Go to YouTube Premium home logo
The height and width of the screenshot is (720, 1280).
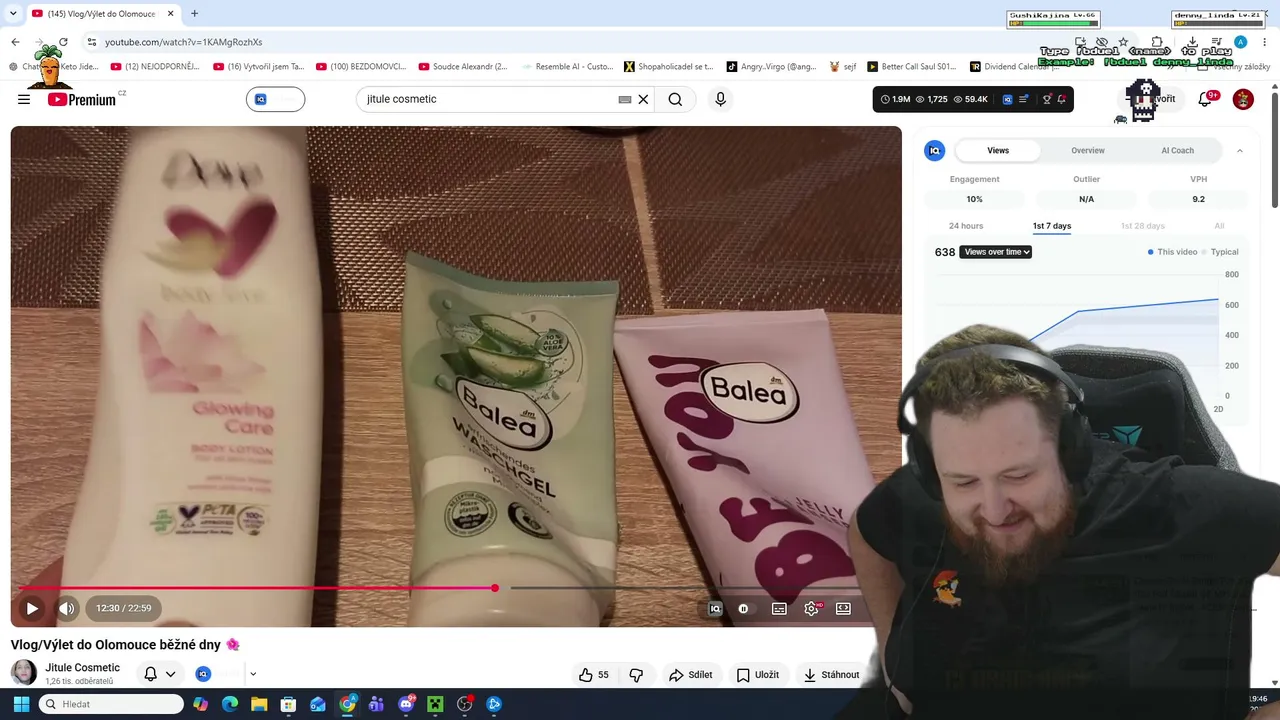point(82,99)
